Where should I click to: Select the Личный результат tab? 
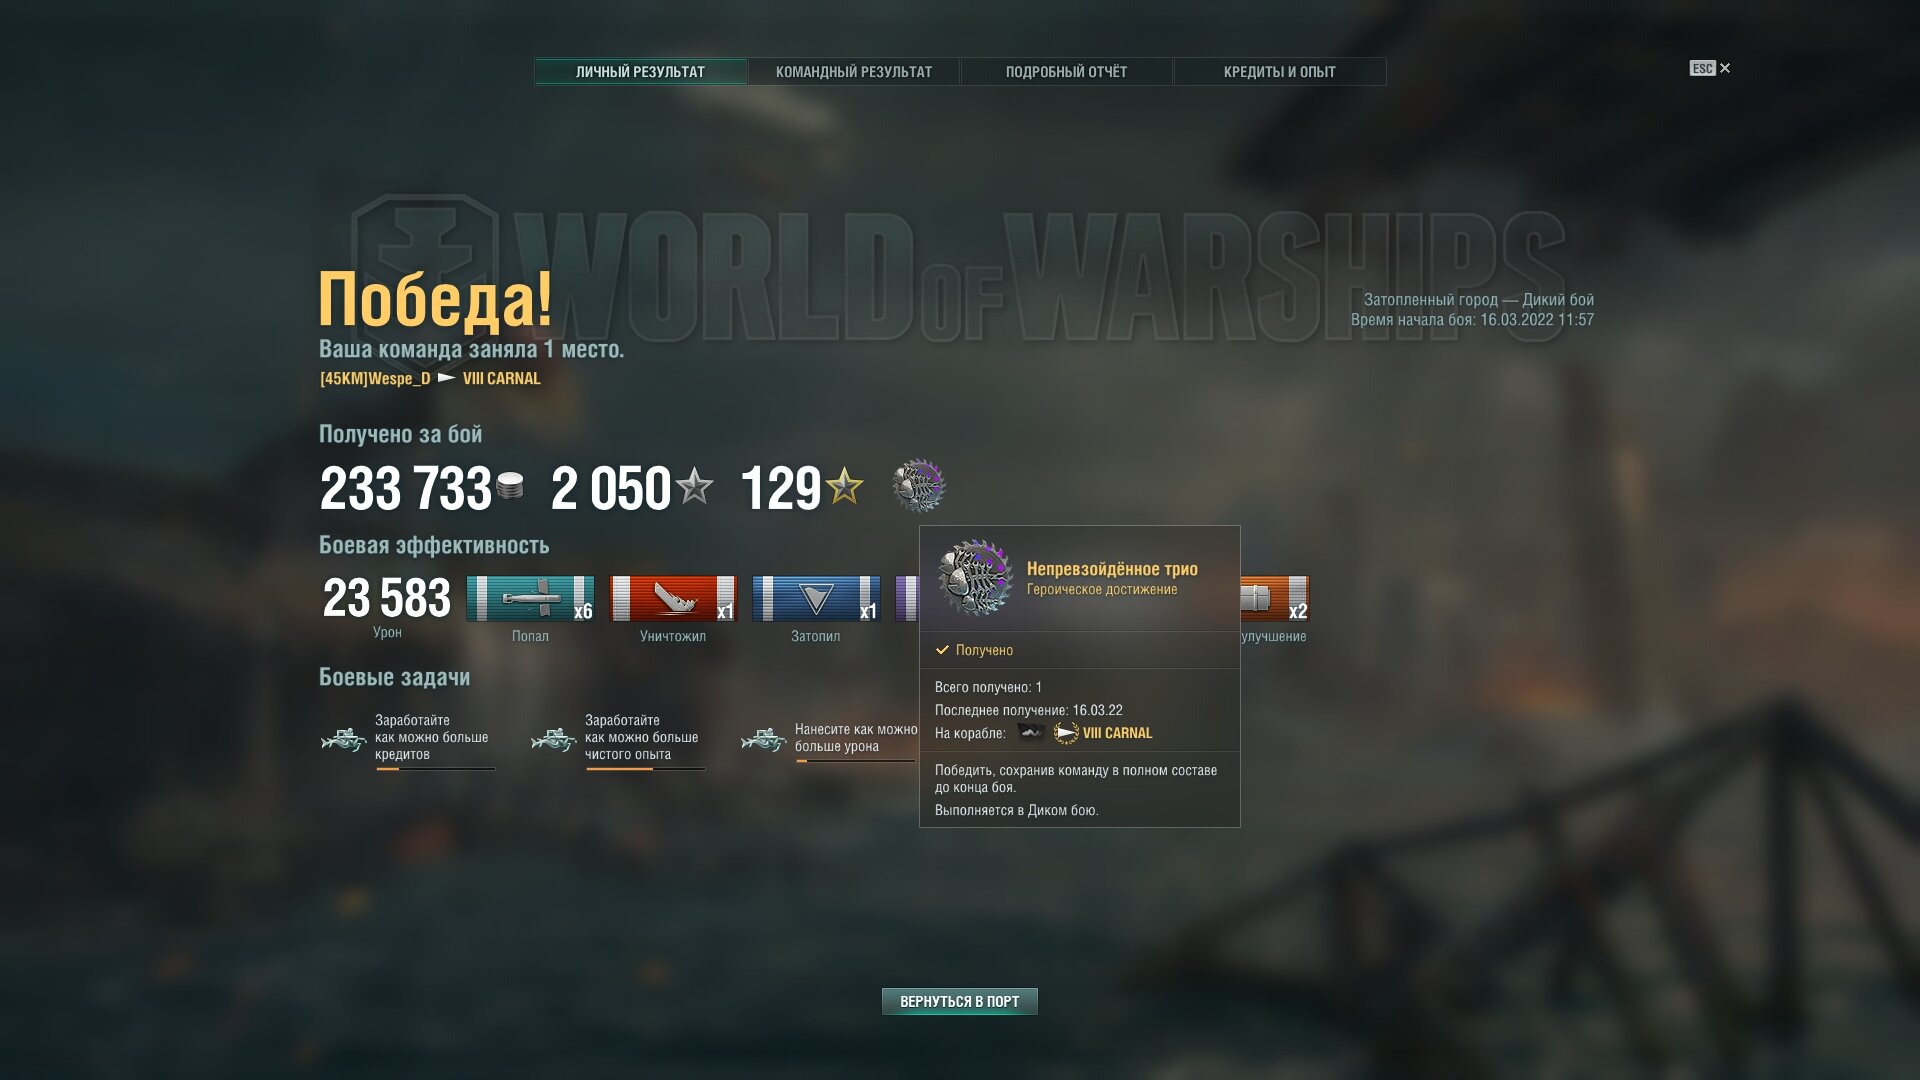coord(640,72)
